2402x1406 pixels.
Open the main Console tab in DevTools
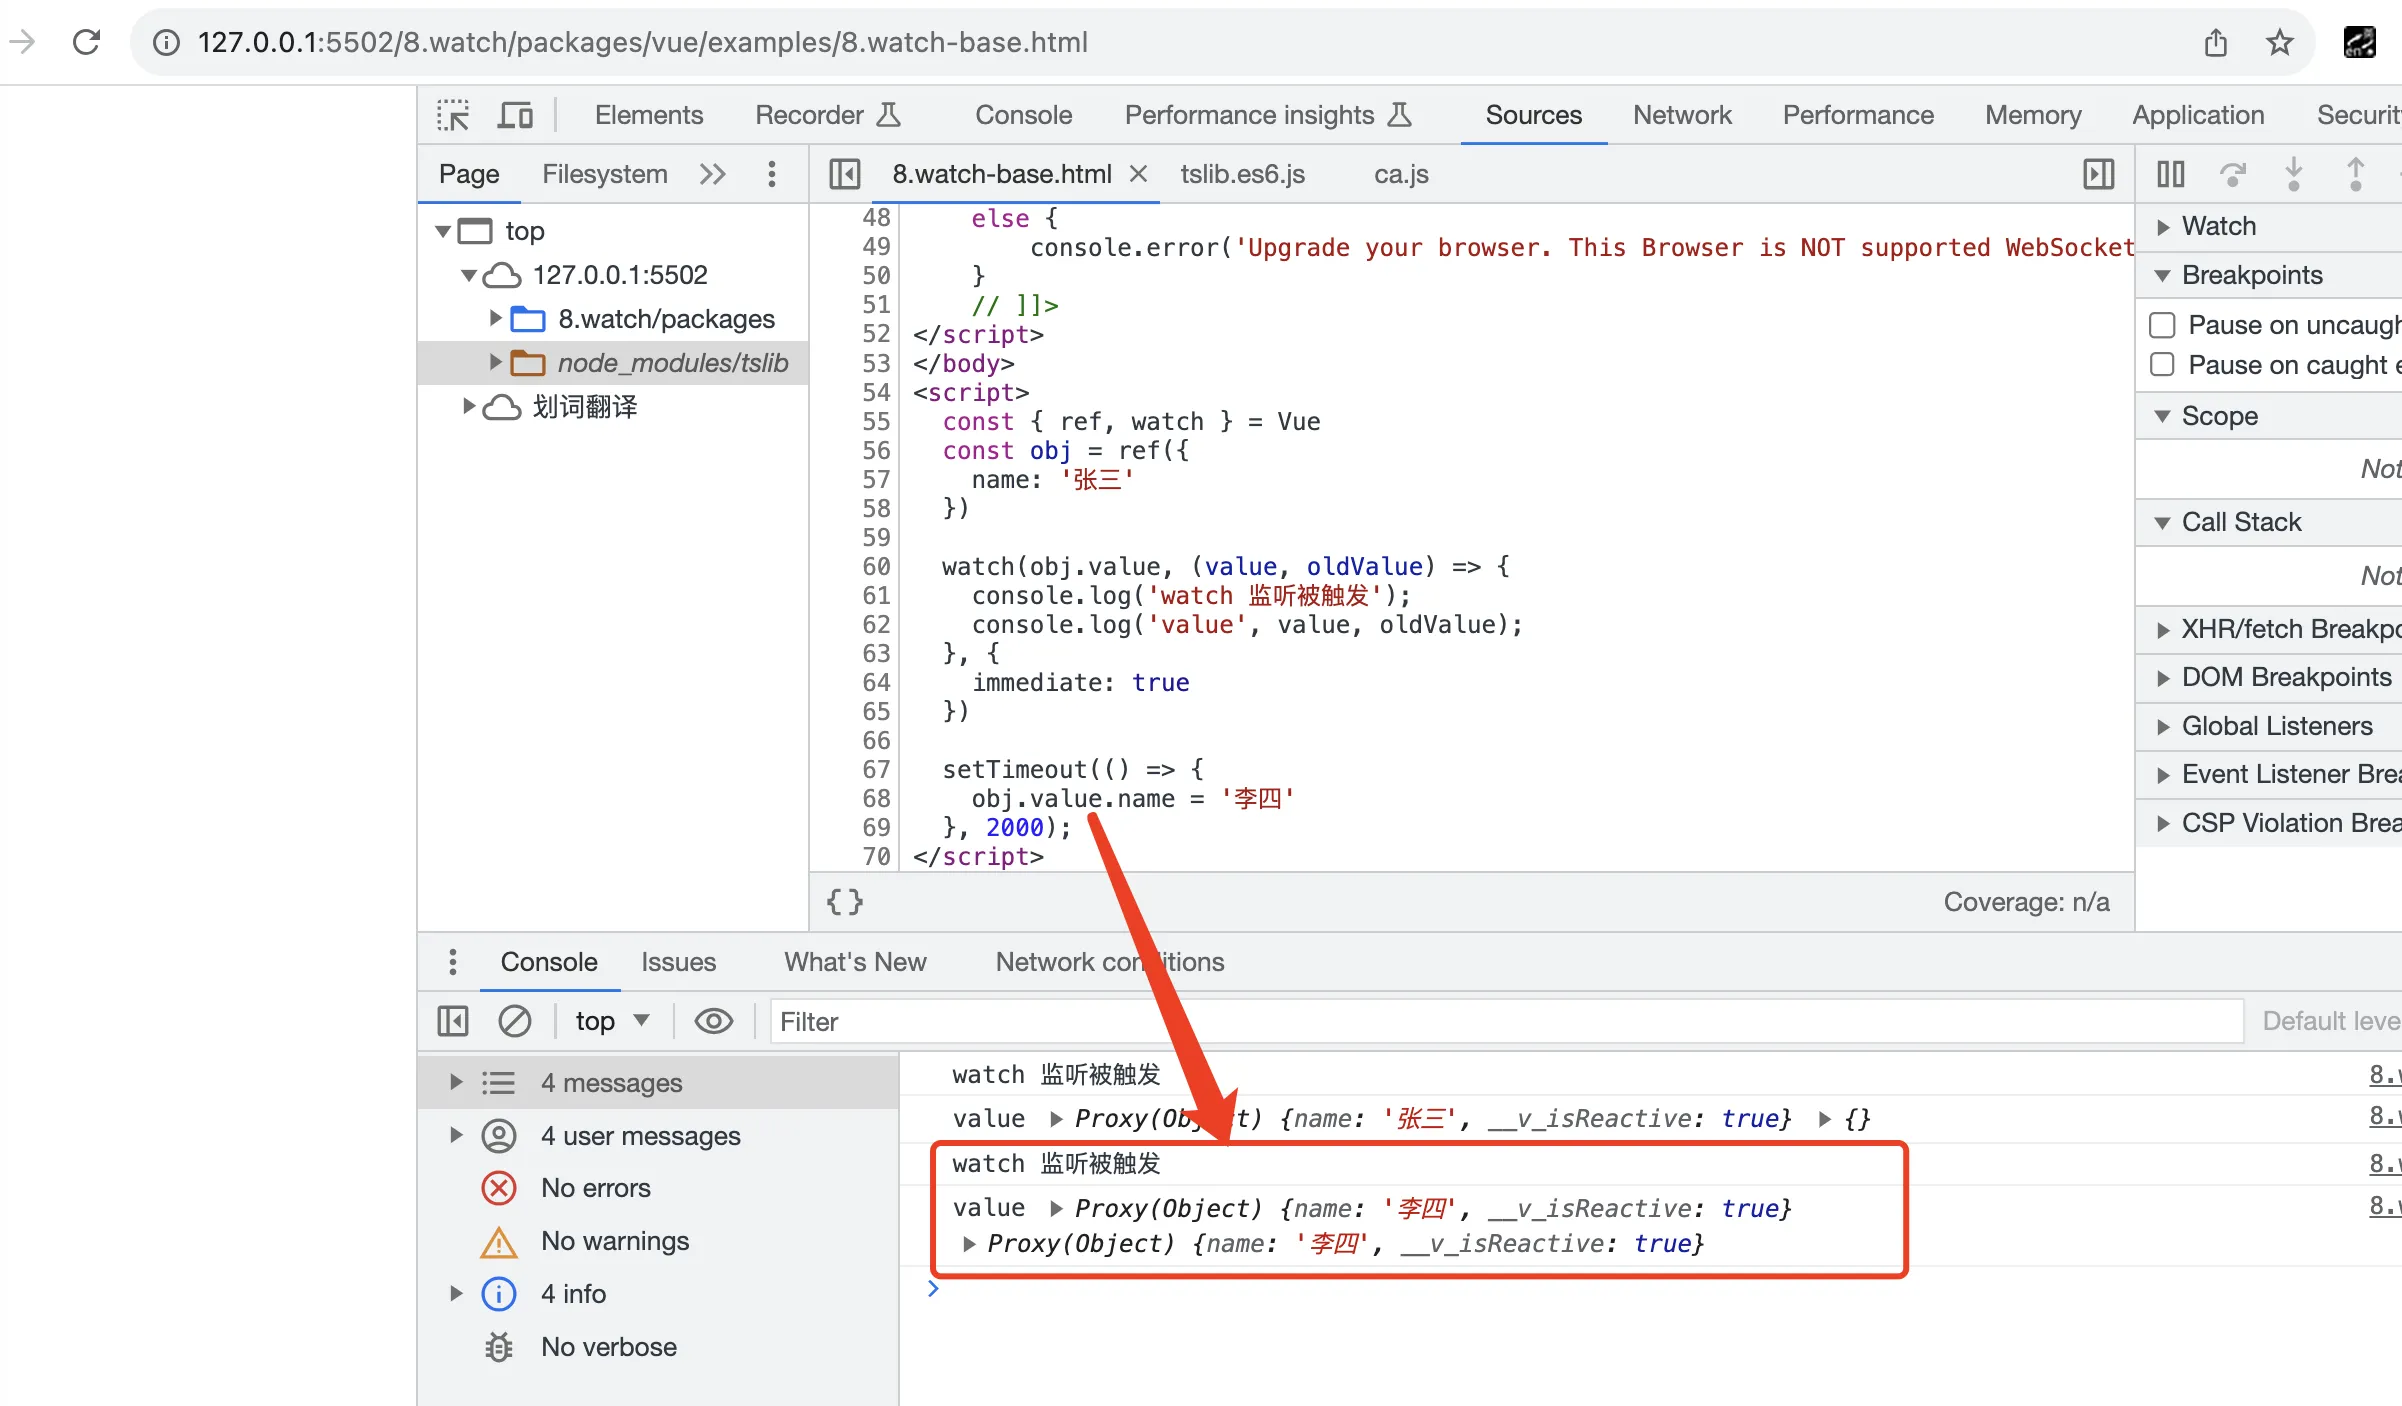tap(1023, 115)
